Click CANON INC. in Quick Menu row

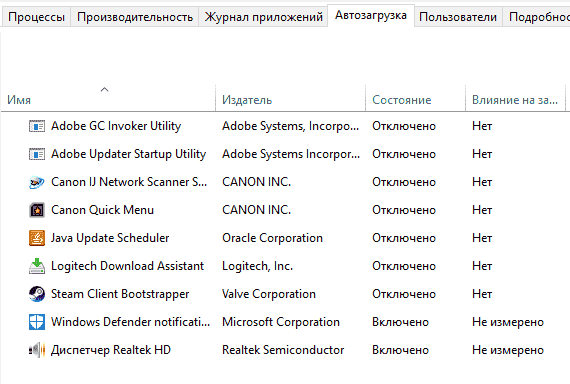pyautogui.click(x=257, y=210)
